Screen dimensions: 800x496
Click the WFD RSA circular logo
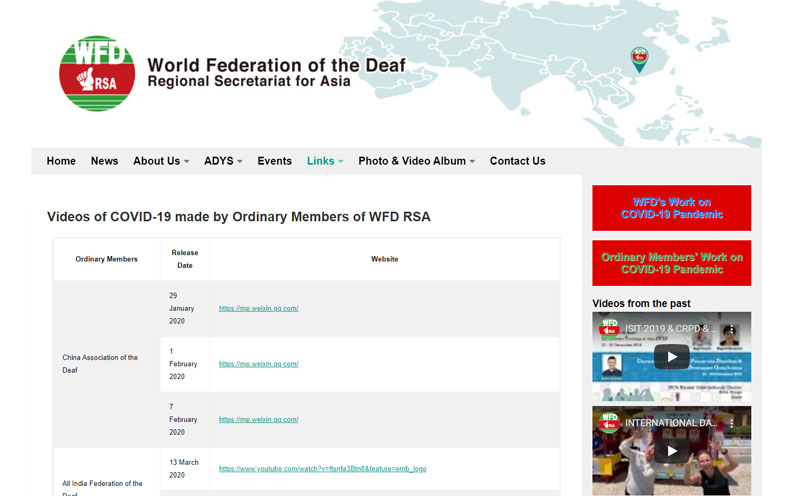[97, 73]
